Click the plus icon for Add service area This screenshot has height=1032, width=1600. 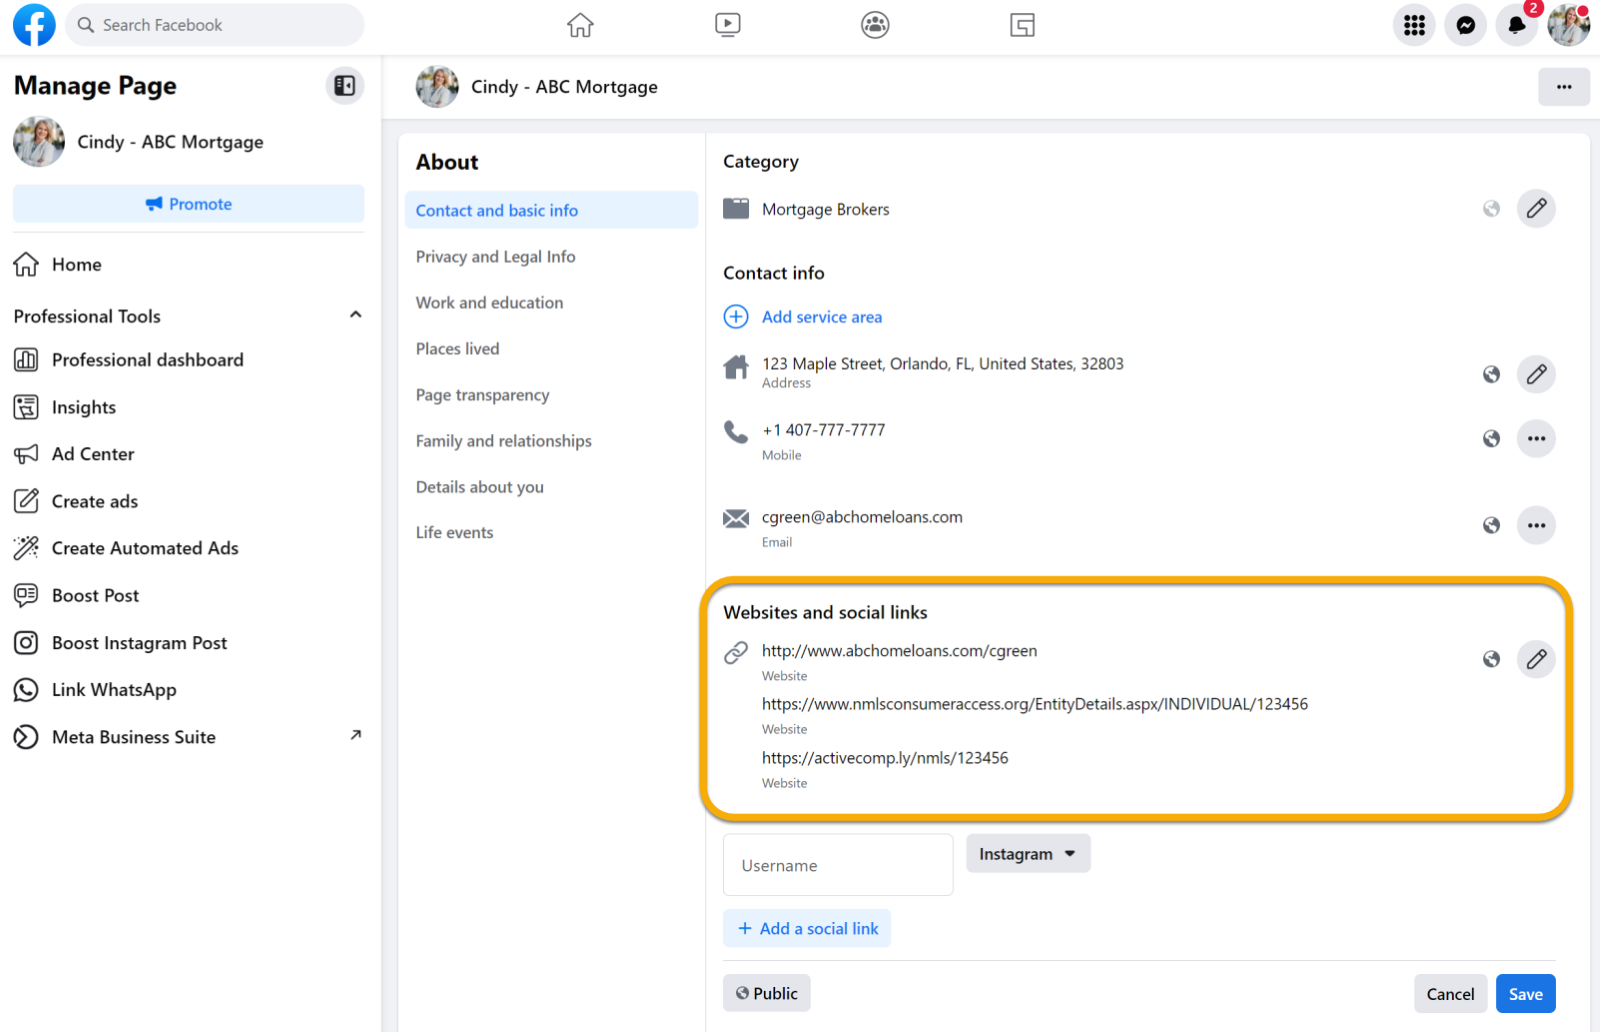[736, 317]
